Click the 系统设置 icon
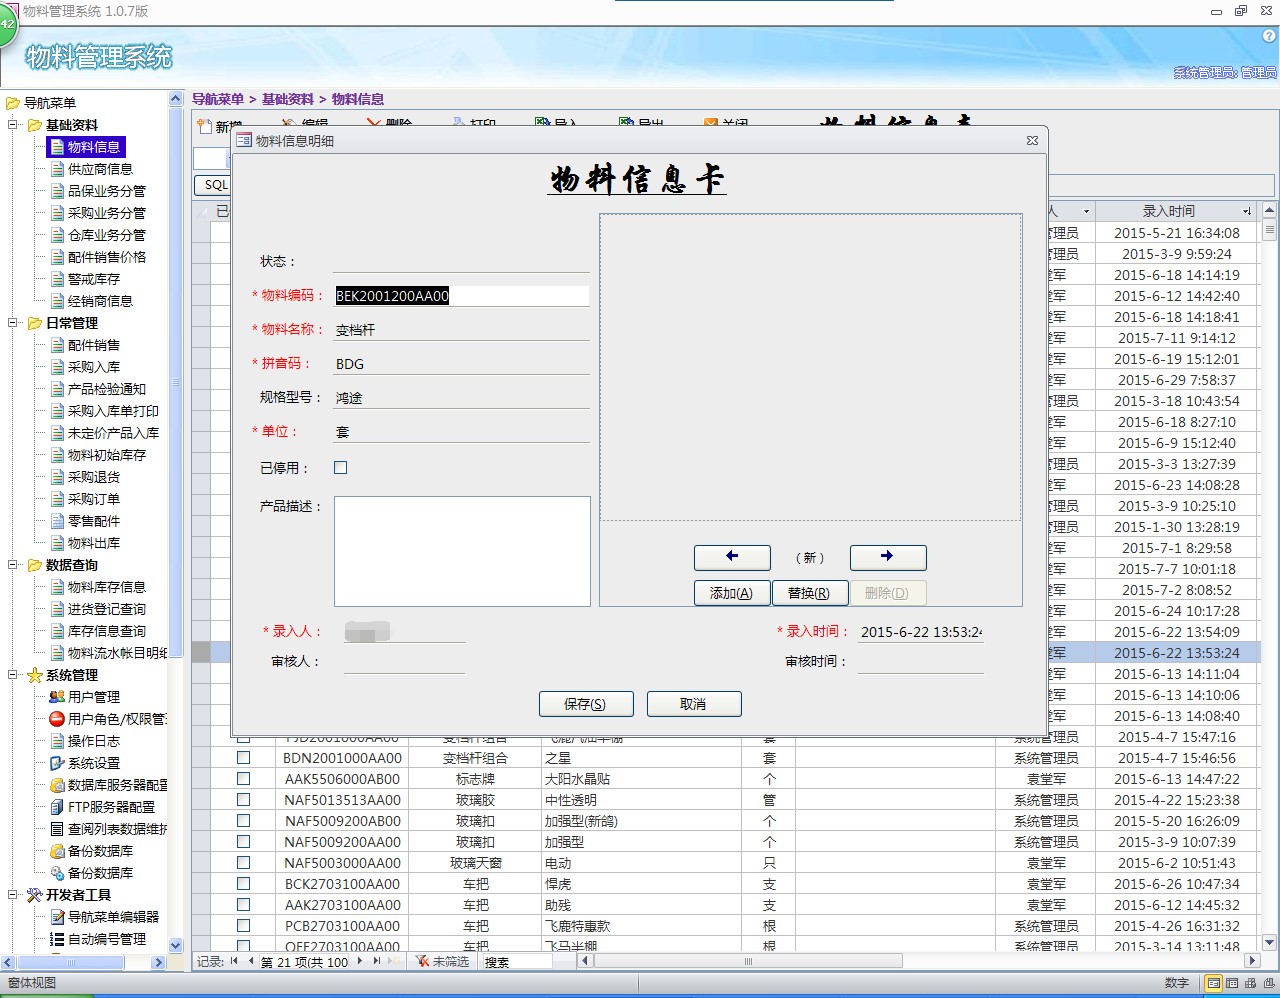Screen dimensions: 1280x998 pos(57,763)
